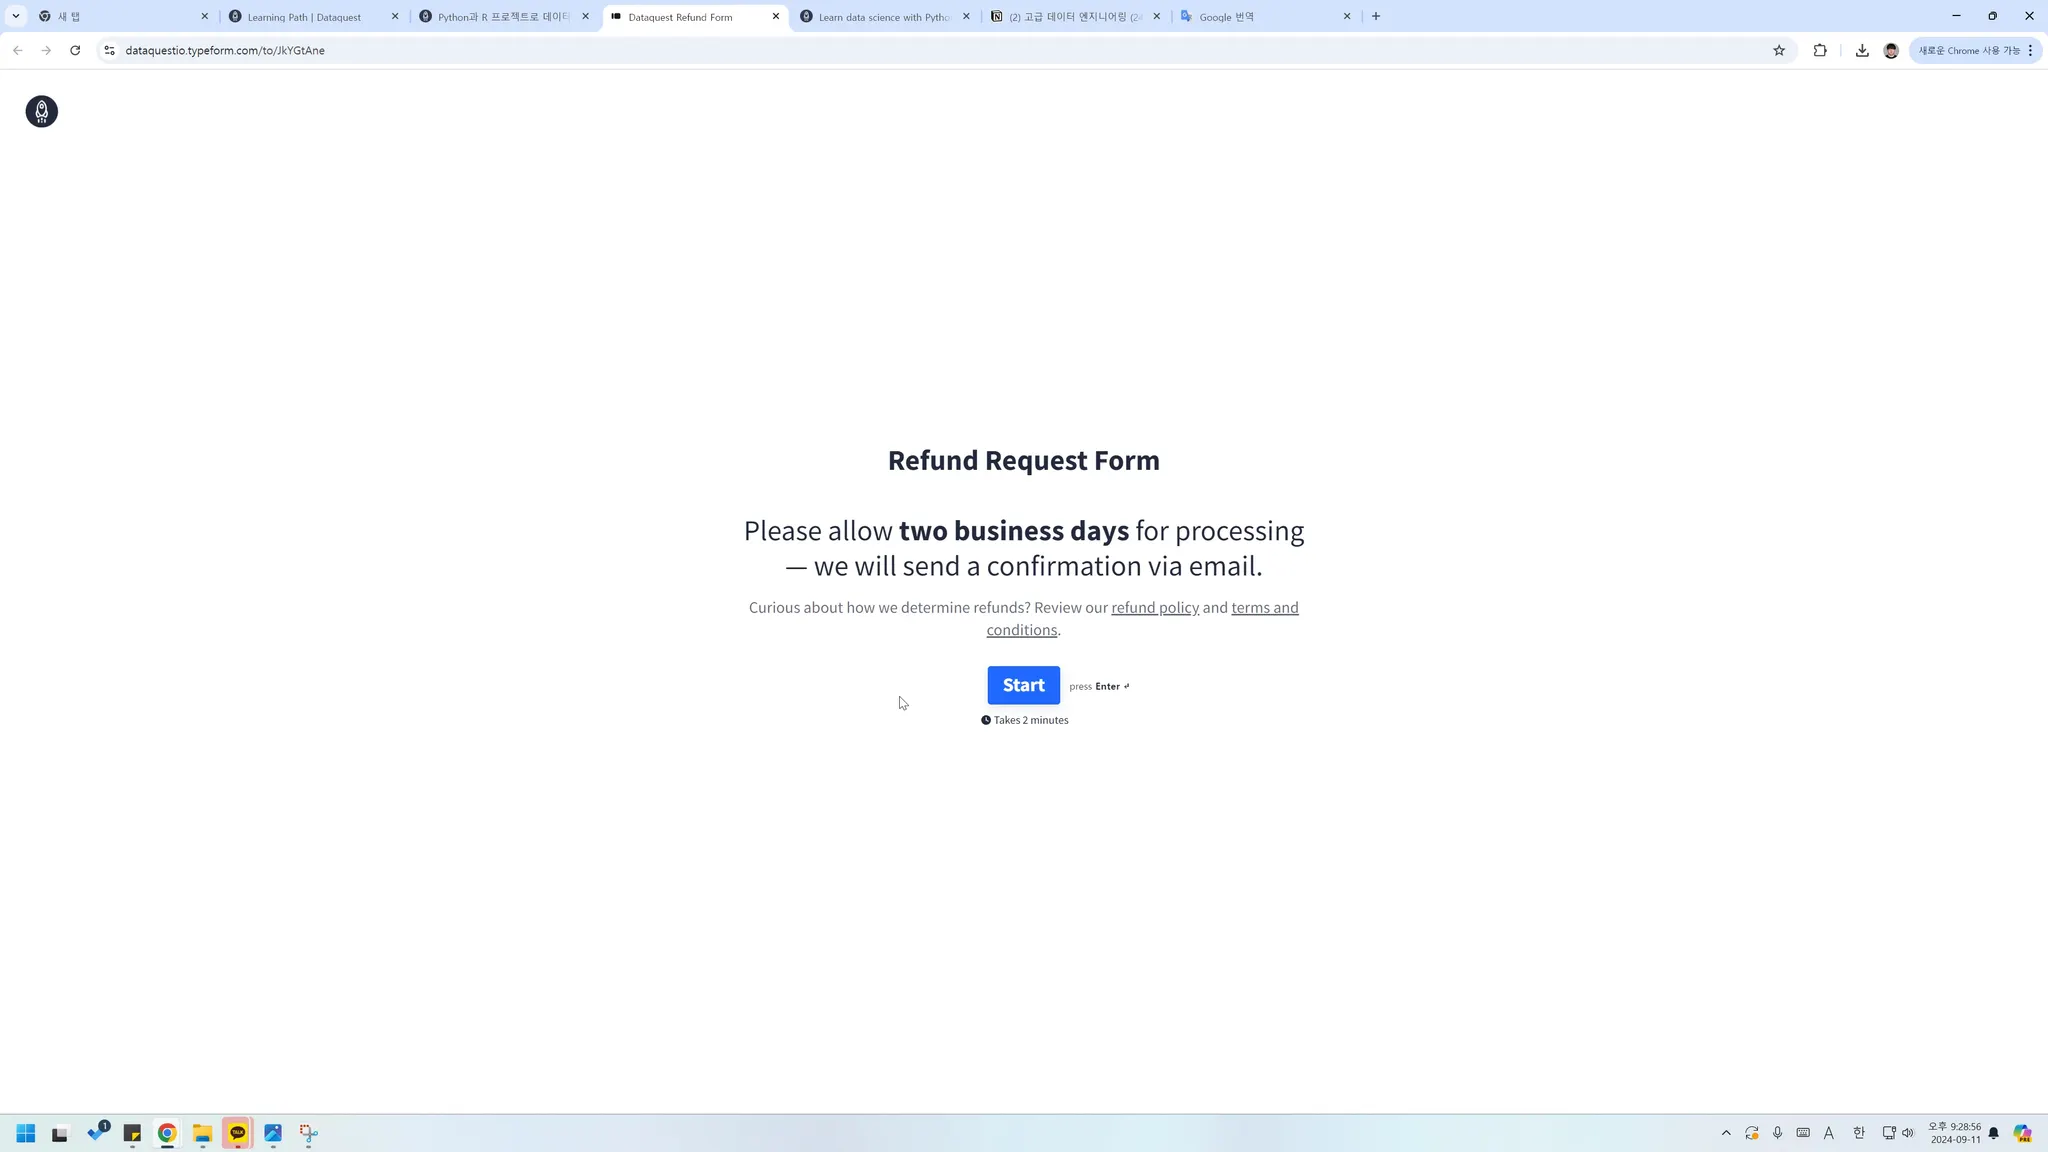
Task: Open the Chrome downloads icon
Action: (1861, 51)
